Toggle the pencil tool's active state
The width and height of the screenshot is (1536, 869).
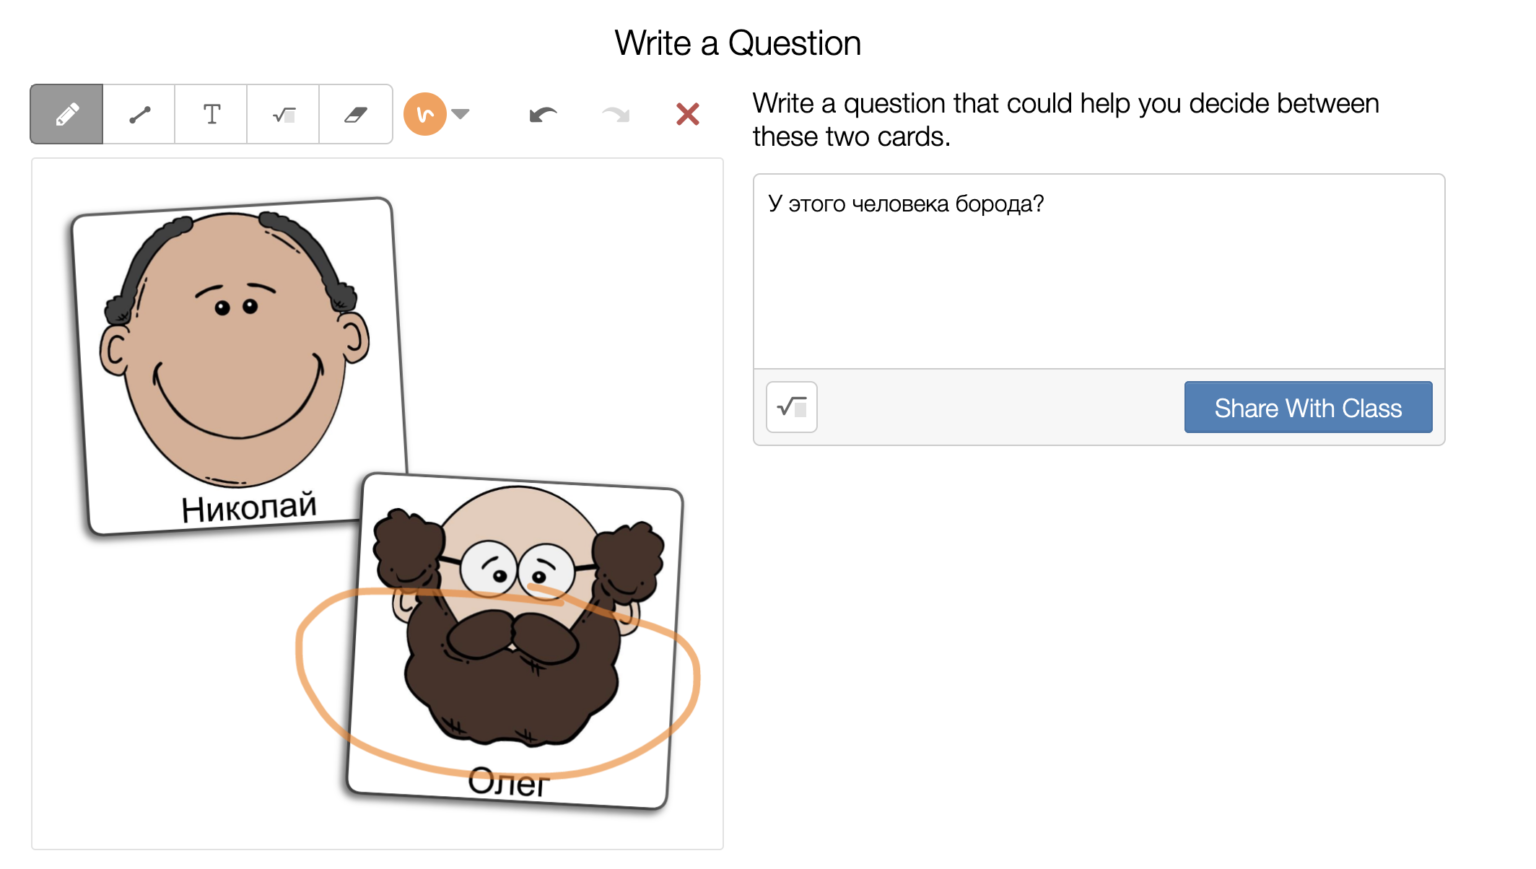coord(66,113)
